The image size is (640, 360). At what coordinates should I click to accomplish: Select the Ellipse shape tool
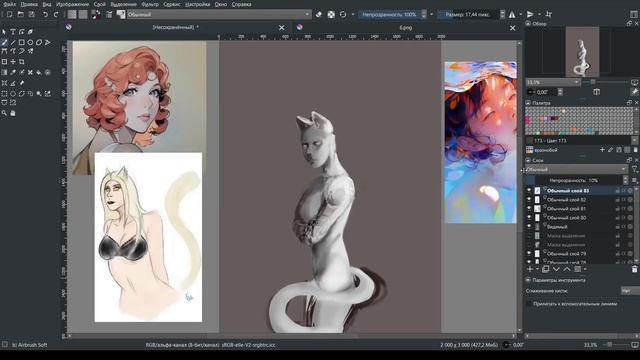(x=30, y=42)
